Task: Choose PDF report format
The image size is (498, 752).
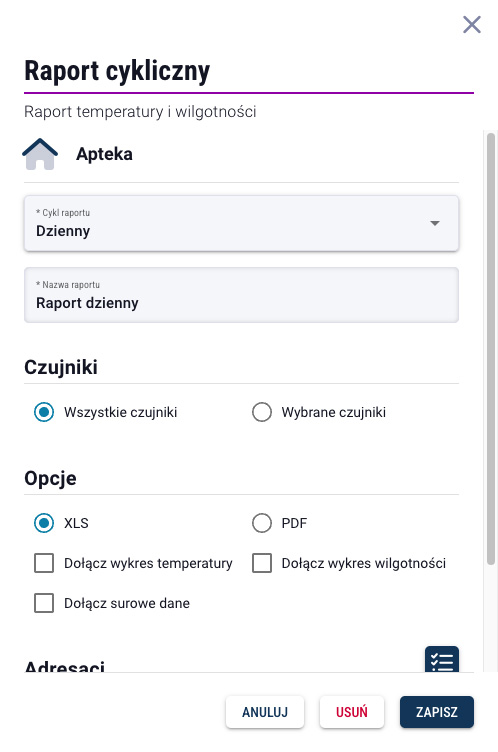Action: (262, 523)
